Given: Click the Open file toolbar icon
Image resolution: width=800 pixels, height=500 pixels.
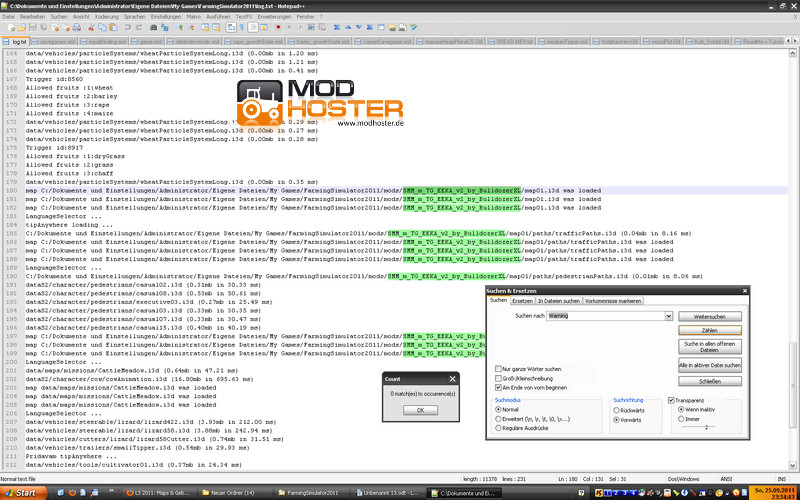Looking at the screenshot, I should 22,28.
